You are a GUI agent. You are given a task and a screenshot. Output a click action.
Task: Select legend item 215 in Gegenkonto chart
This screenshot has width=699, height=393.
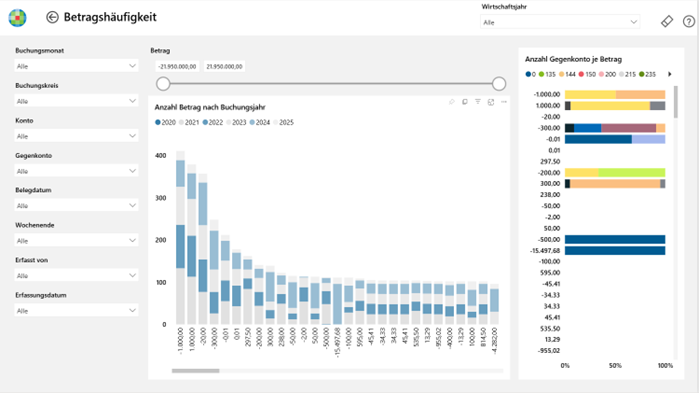pos(627,74)
